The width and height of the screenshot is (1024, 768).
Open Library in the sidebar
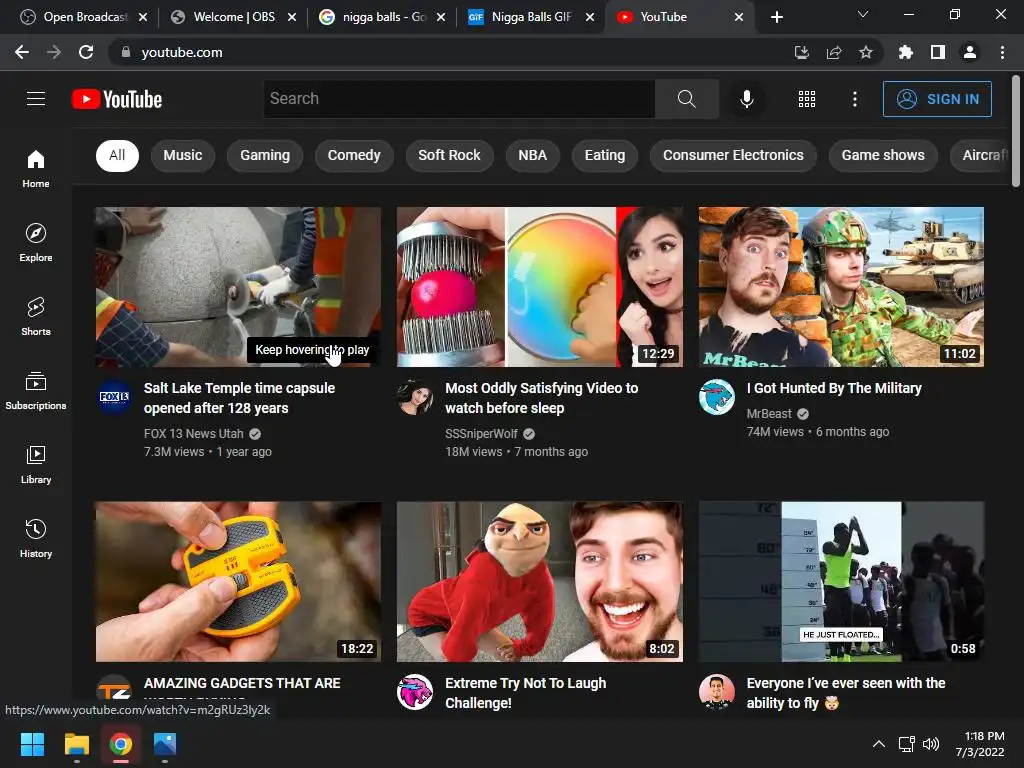coord(36,464)
